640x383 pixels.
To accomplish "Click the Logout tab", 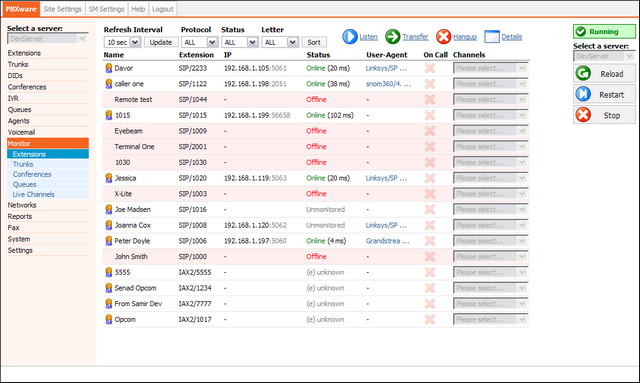I will (x=162, y=9).
